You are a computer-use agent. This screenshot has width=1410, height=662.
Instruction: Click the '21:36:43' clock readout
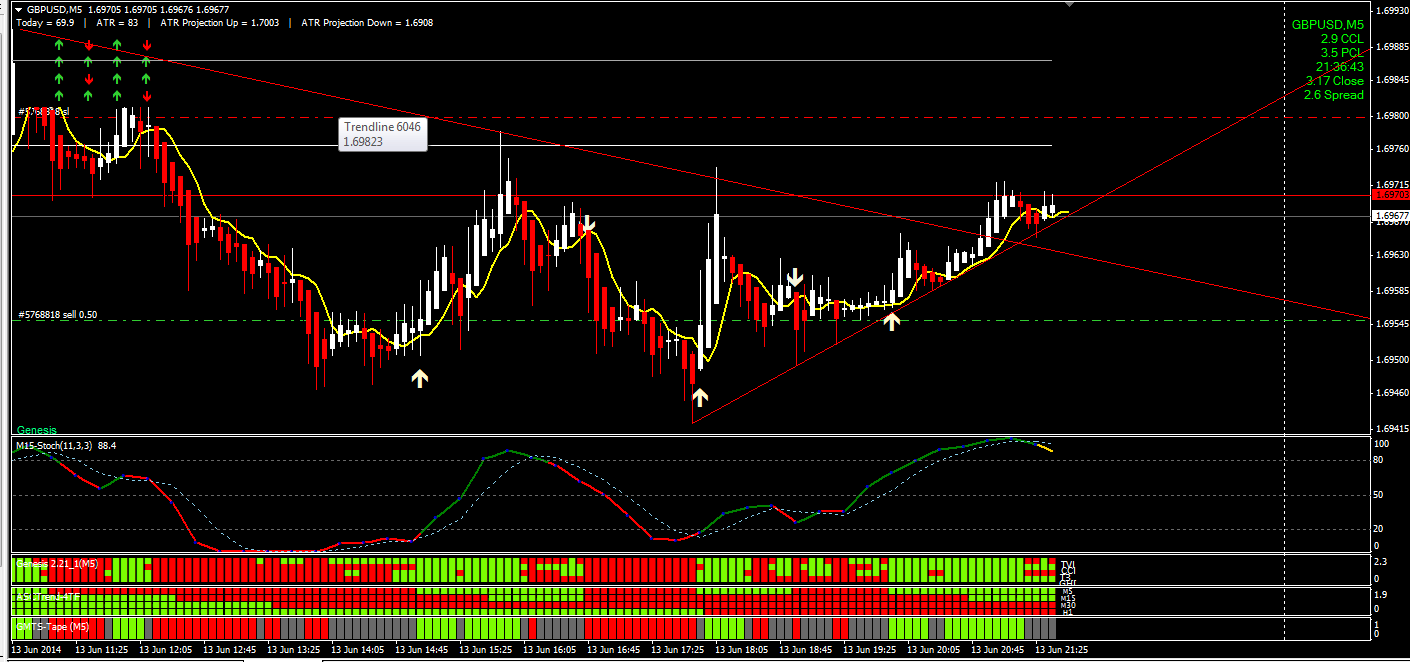tap(1340, 67)
